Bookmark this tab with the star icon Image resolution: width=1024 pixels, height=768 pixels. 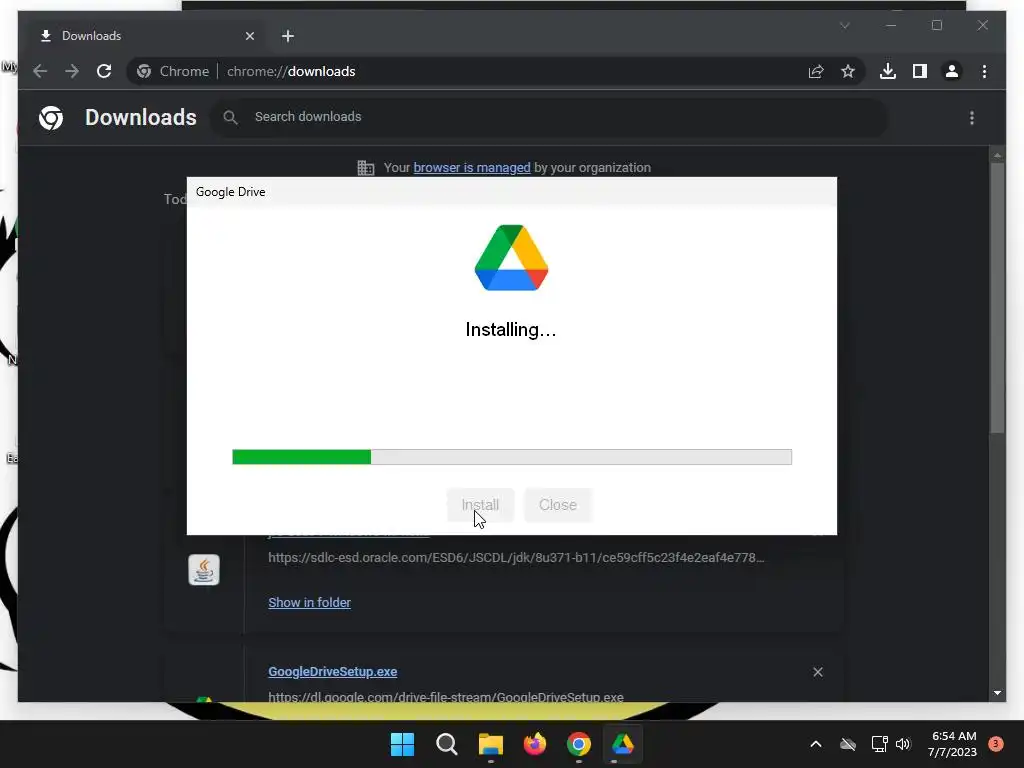pos(848,71)
